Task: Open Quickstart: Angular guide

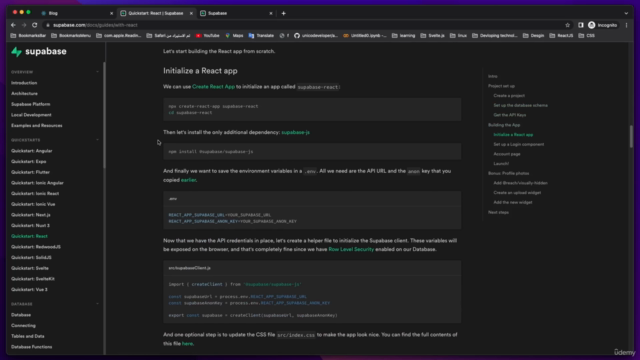Action: click(x=32, y=151)
